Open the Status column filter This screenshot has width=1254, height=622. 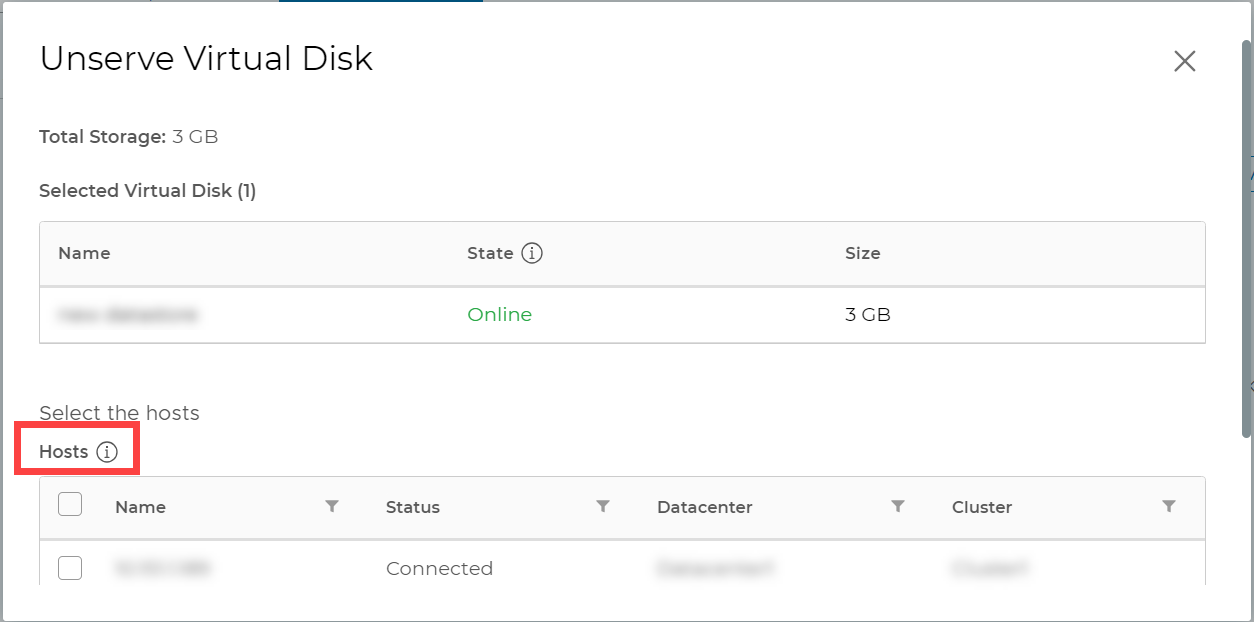tap(603, 506)
